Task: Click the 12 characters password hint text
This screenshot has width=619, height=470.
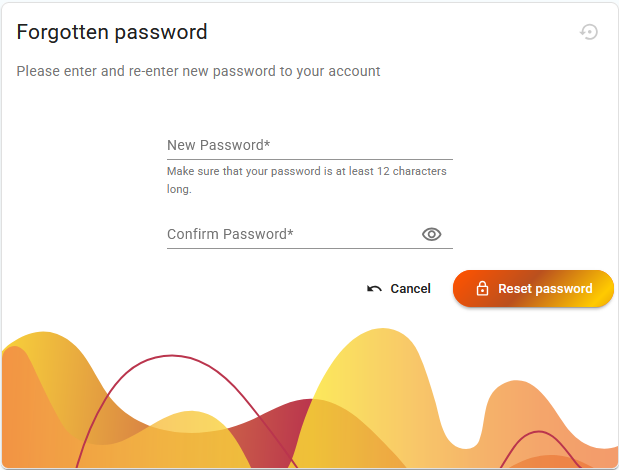Action: pyautogui.click(x=306, y=180)
